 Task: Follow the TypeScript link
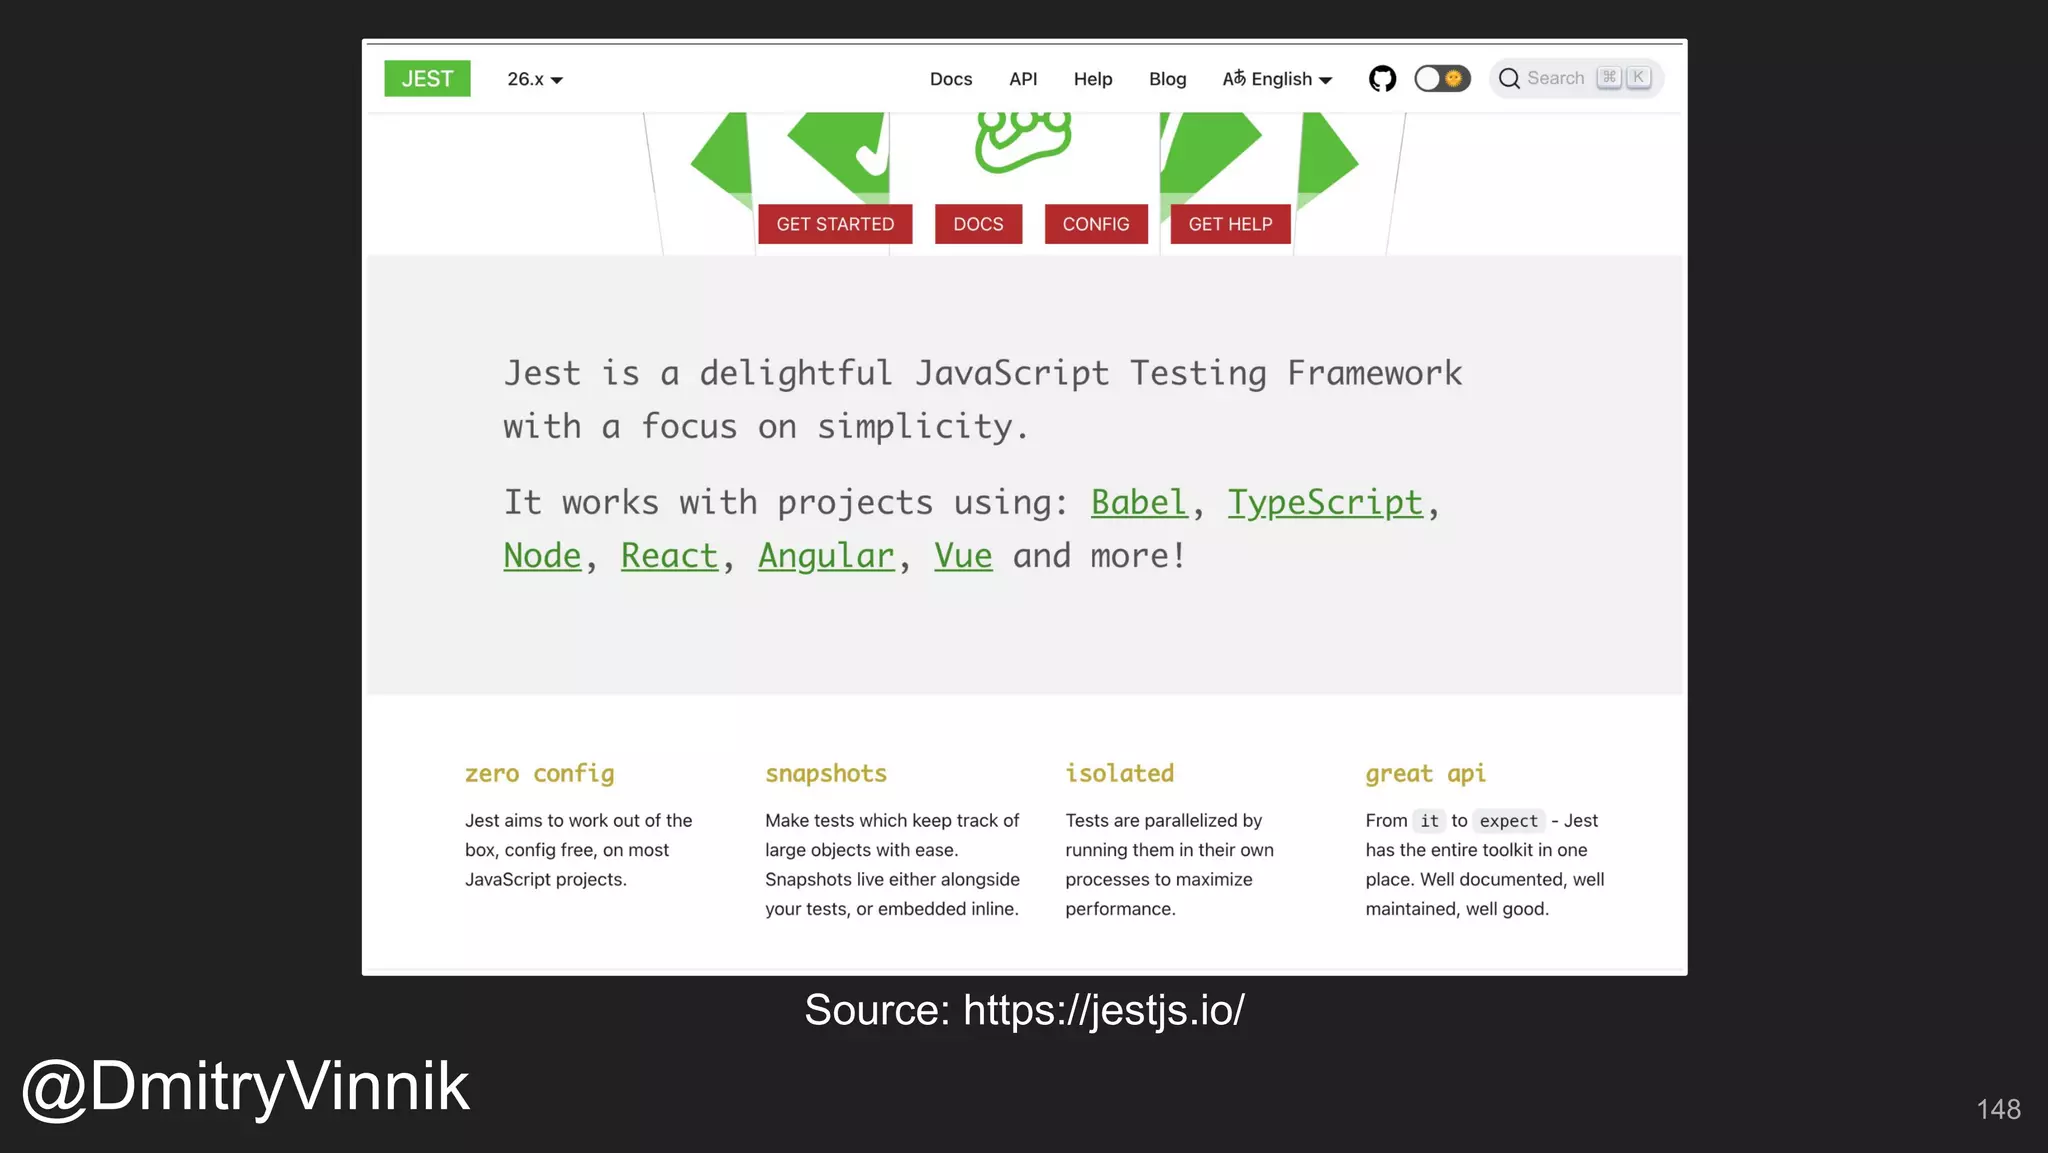tap(1325, 502)
